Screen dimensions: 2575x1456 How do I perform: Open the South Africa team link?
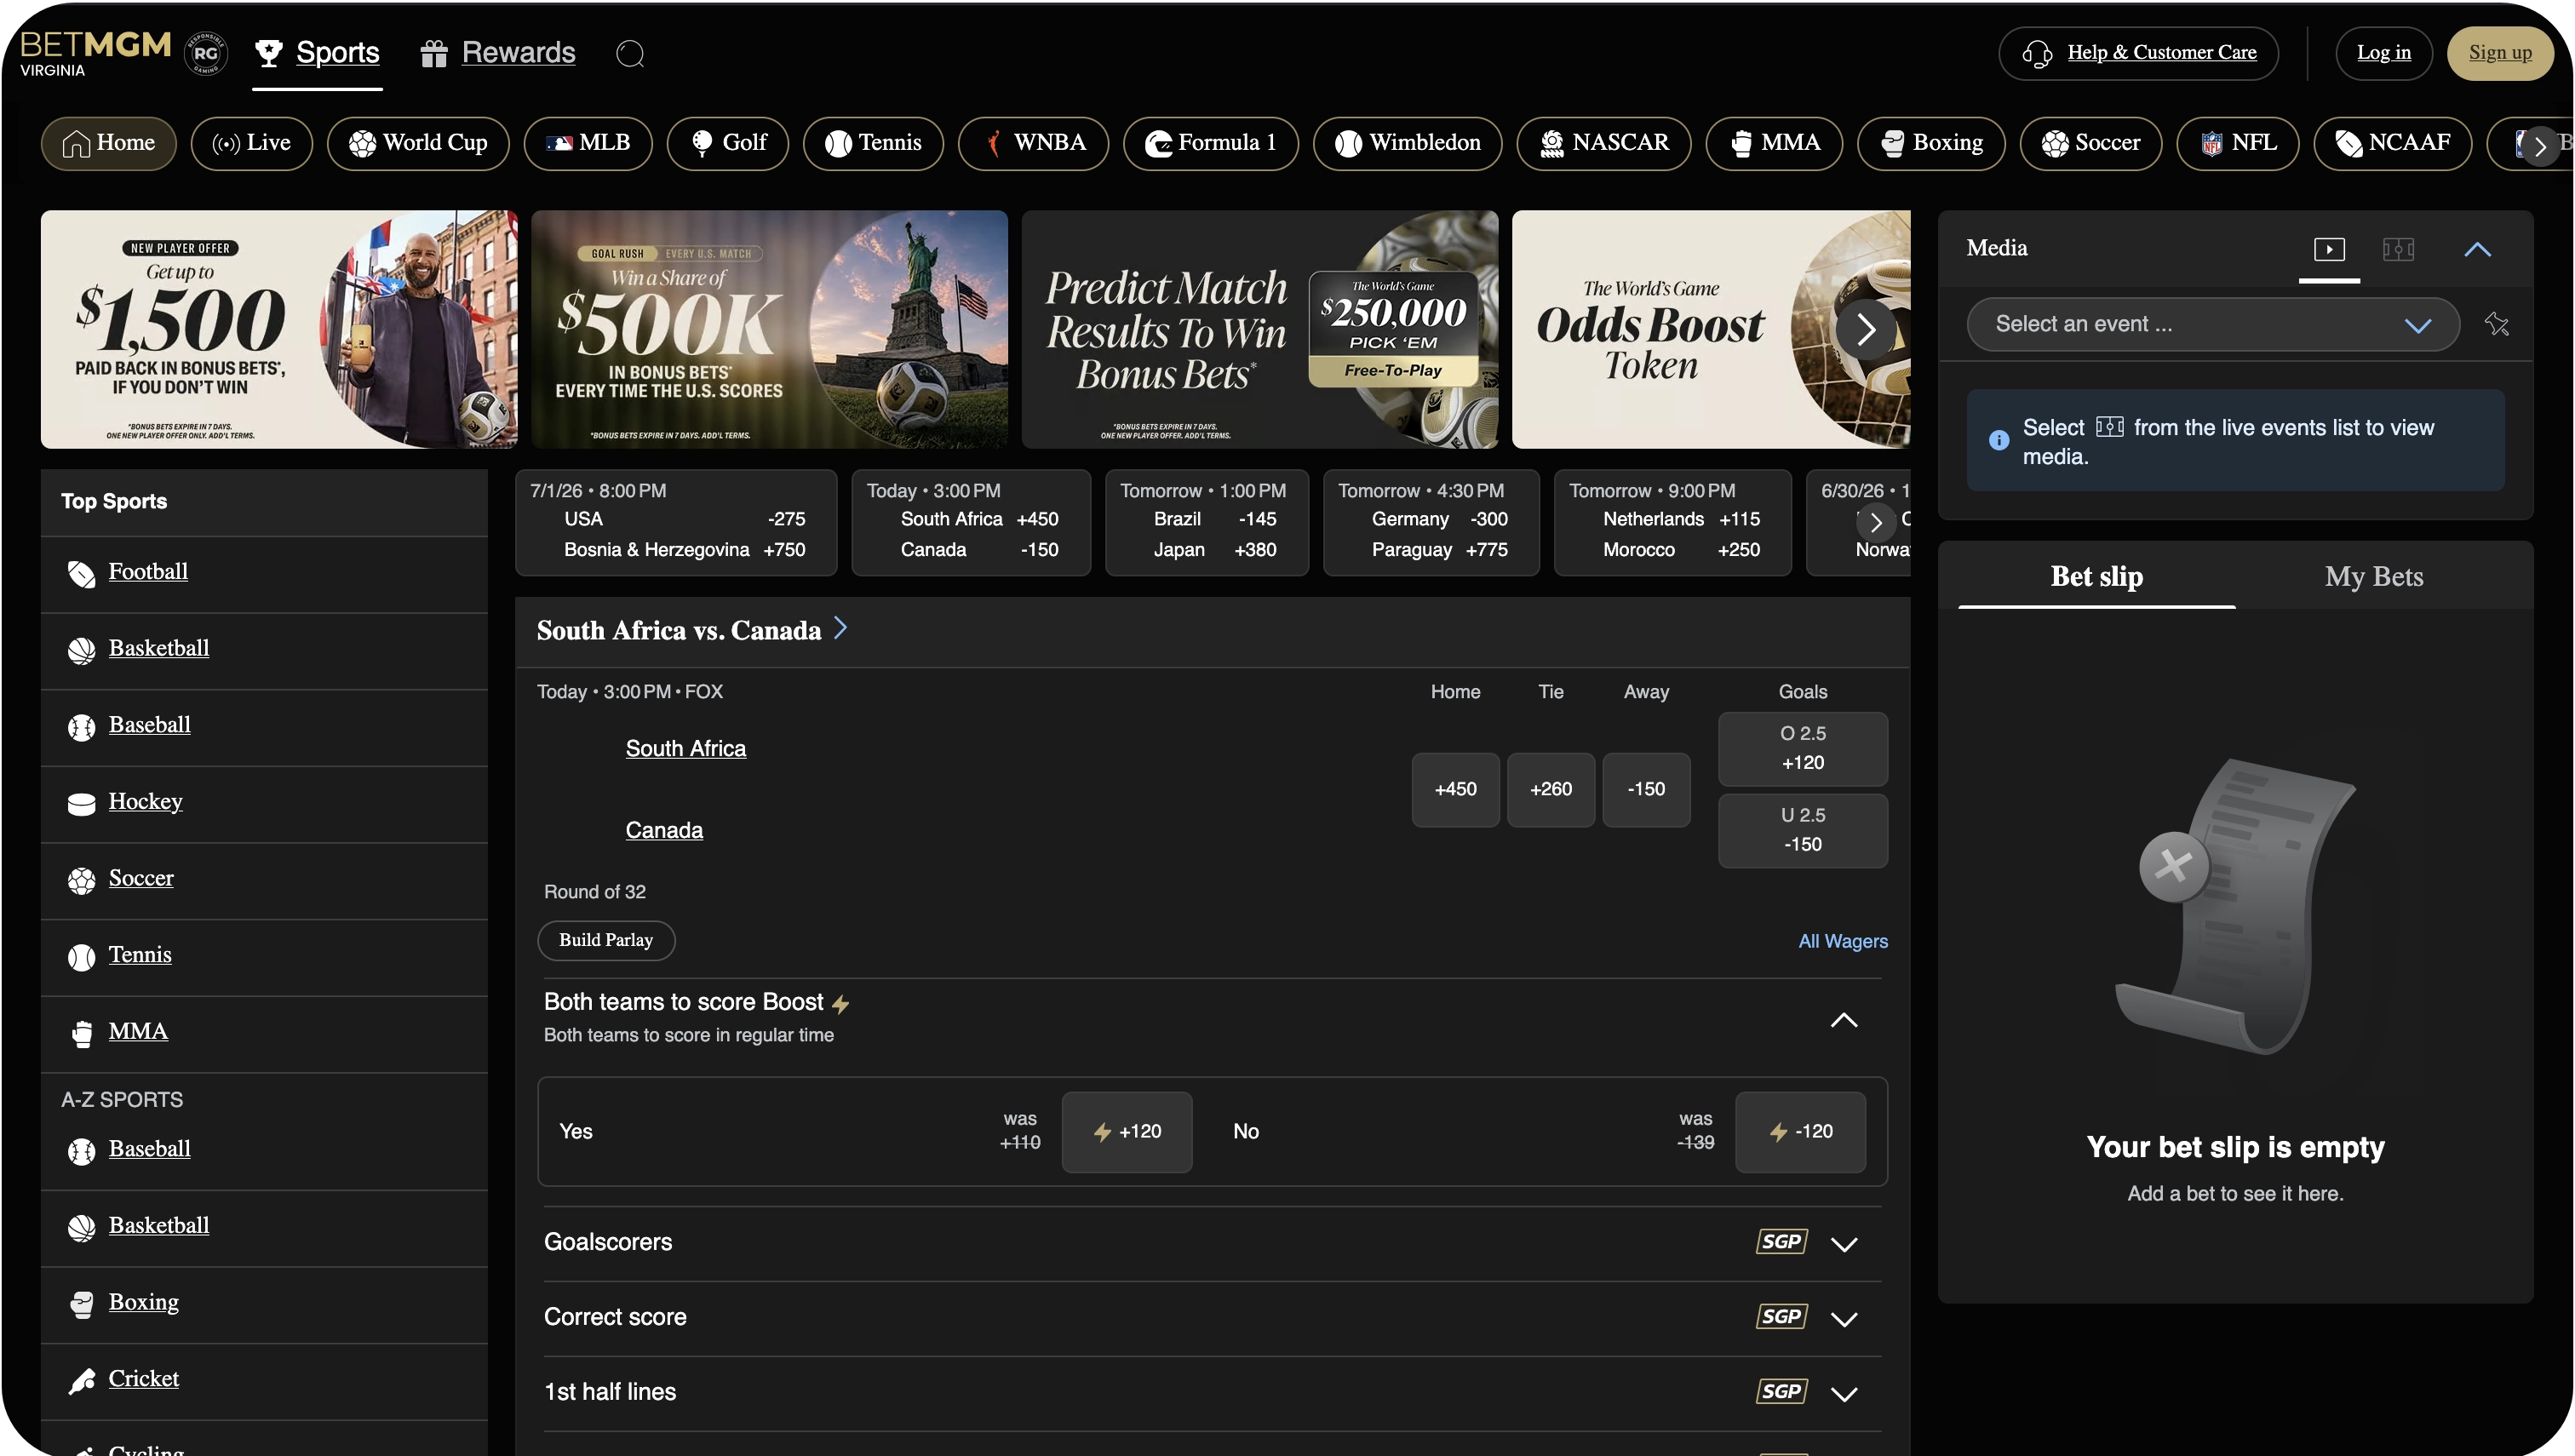pos(685,749)
